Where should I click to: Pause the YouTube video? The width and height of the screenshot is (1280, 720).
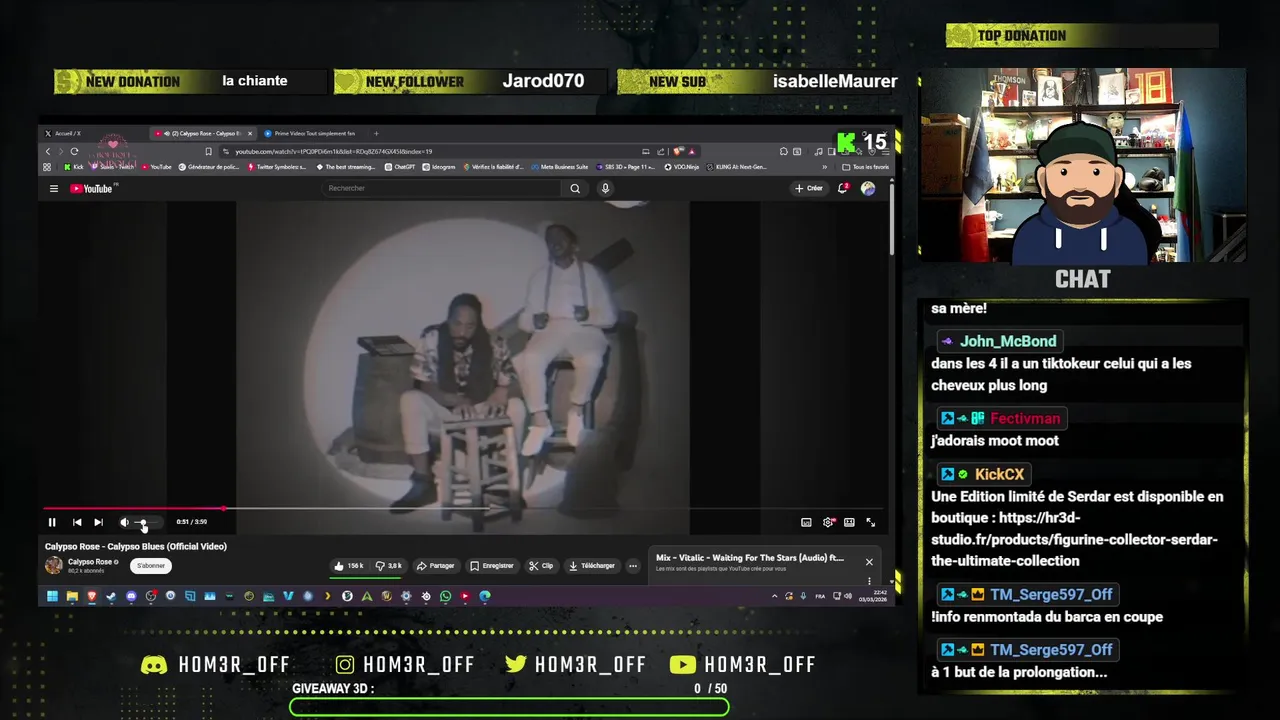point(52,522)
